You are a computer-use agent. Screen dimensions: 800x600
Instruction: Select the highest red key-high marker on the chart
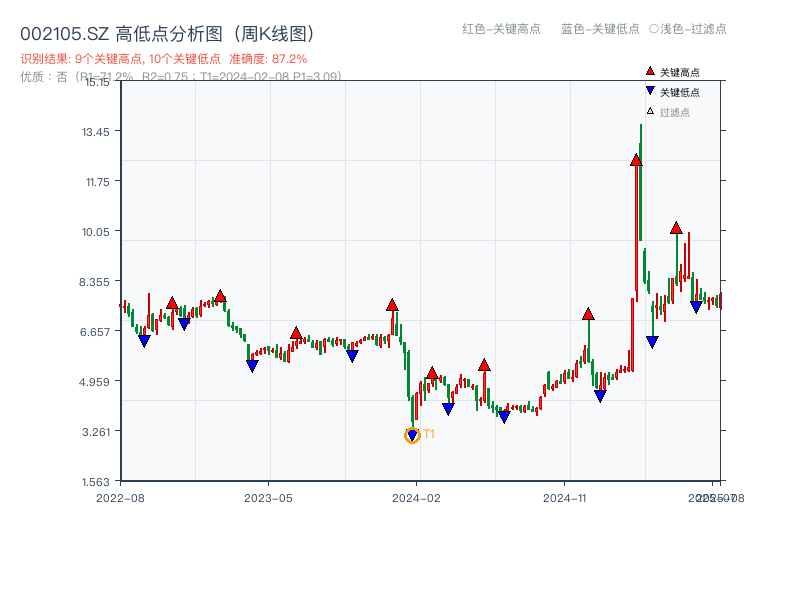click(636, 160)
